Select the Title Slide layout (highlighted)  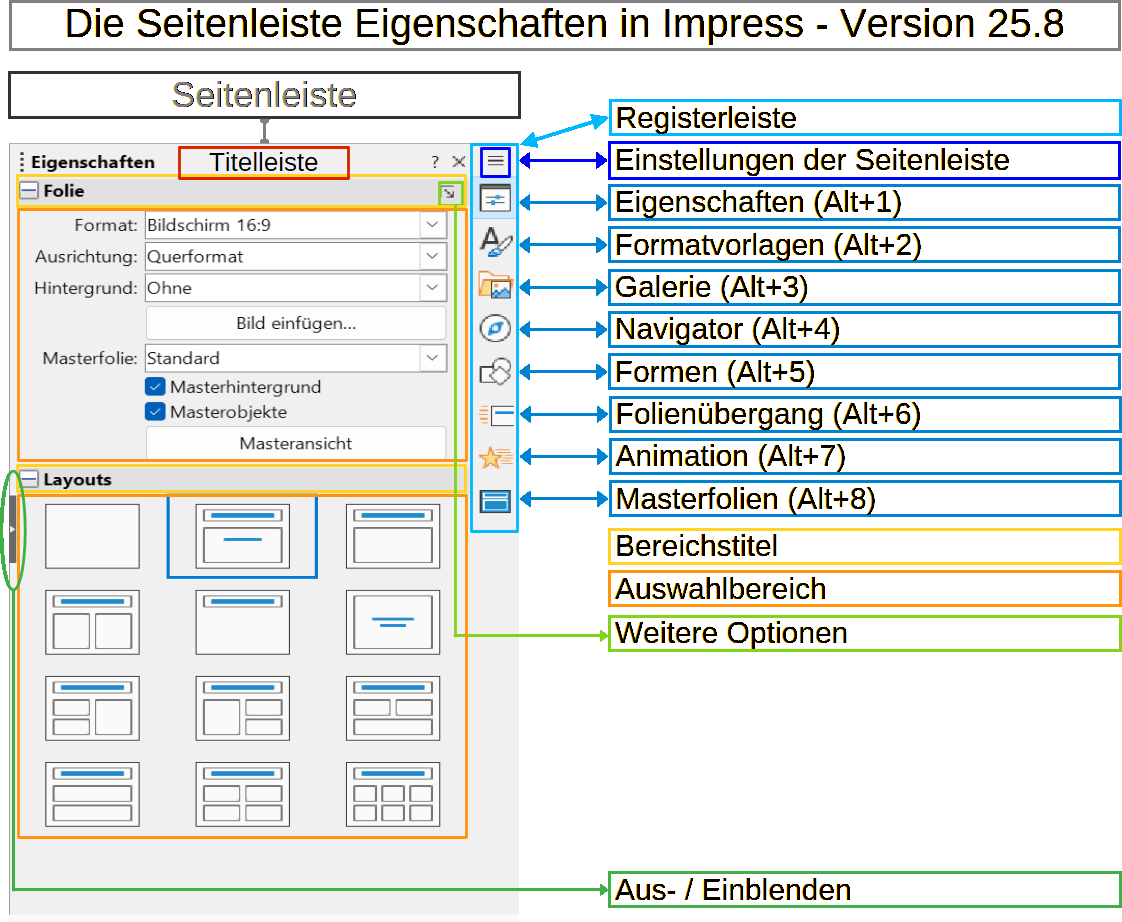pos(243,536)
